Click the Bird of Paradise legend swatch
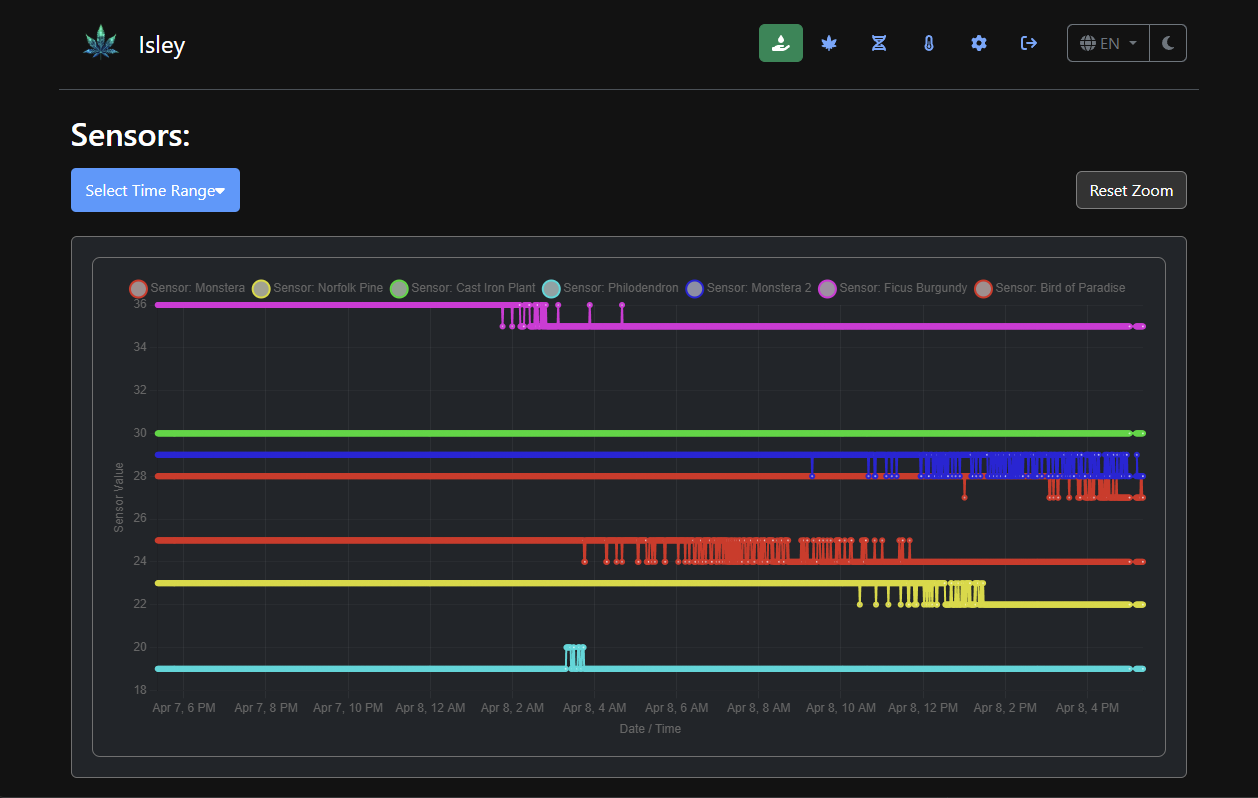Screen dimensions: 1258x798 click(984, 288)
